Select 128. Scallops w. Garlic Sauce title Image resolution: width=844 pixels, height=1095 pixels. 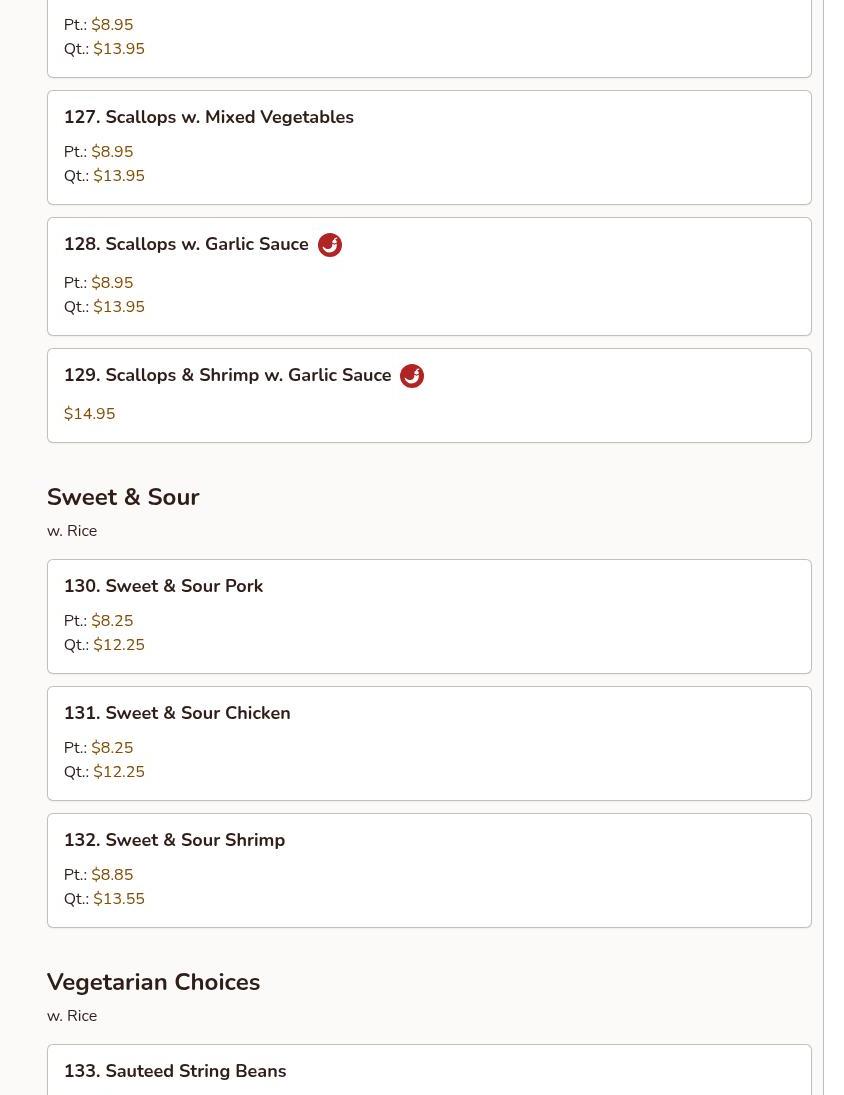(186, 244)
